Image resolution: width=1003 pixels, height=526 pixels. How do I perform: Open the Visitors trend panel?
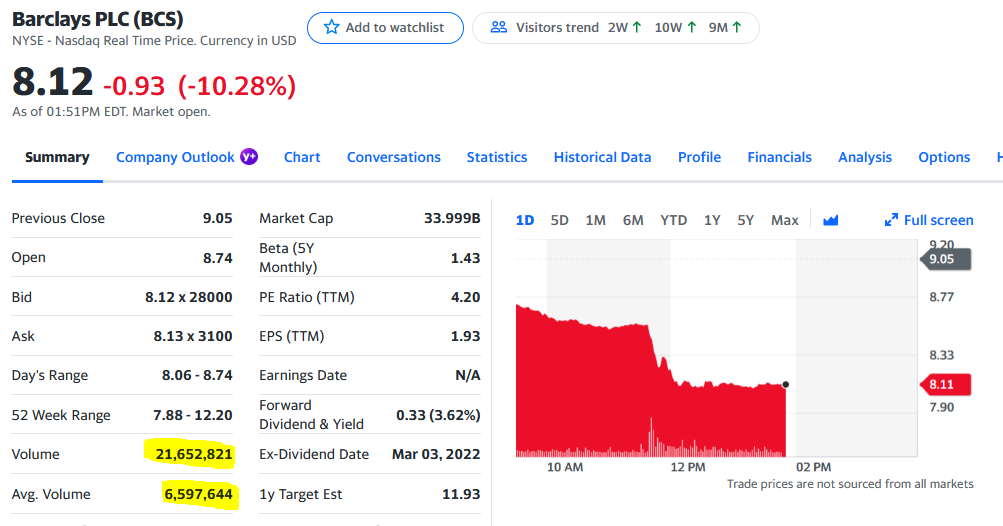point(615,28)
